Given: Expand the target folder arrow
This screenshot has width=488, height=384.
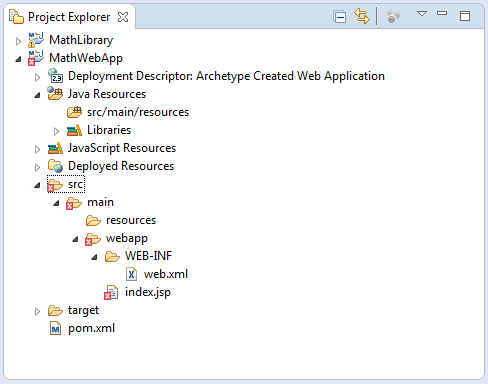Looking at the screenshot, I should click(x=38, y=311).
